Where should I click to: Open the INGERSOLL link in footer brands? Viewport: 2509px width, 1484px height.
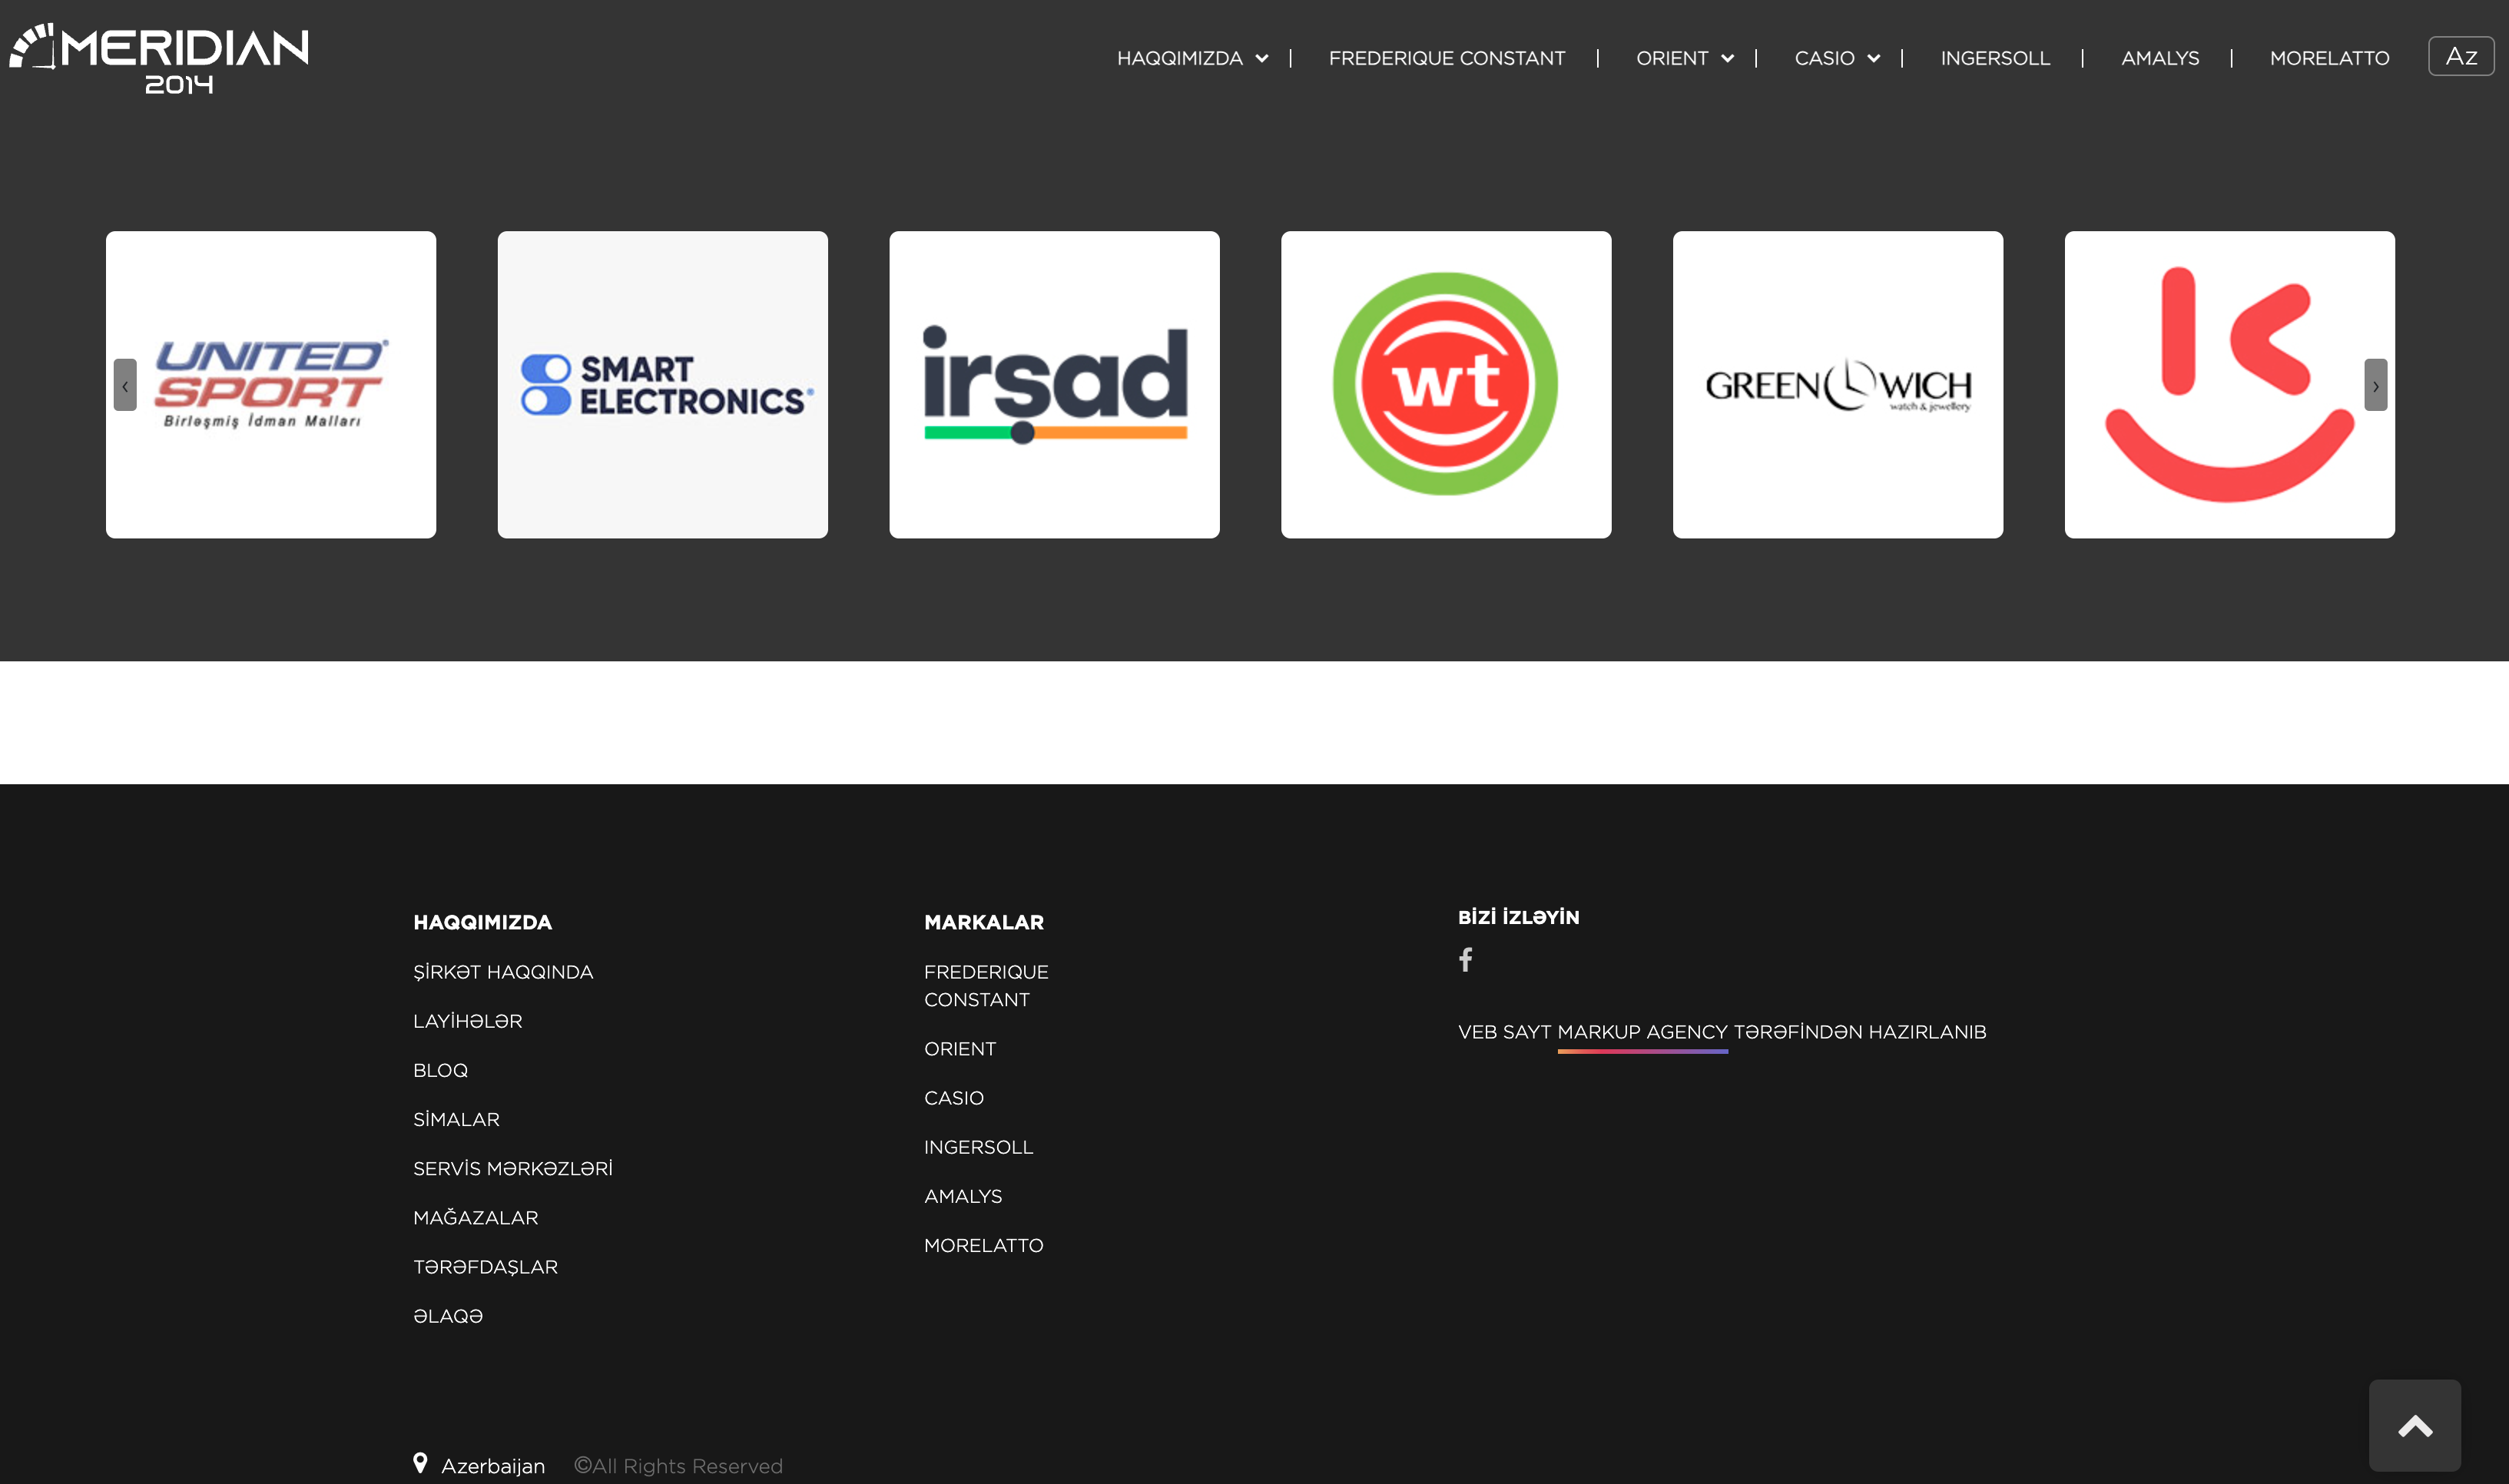(978, 1147)
